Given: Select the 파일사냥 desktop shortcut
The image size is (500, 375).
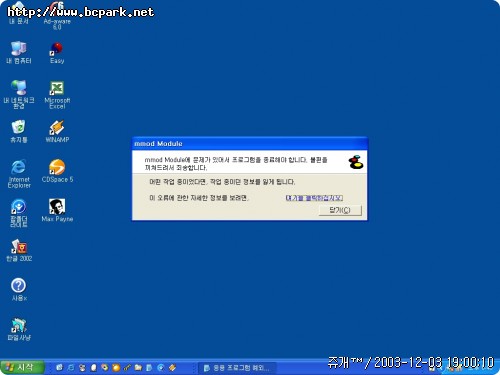Looking at the screenshot, I should point(19,329).
